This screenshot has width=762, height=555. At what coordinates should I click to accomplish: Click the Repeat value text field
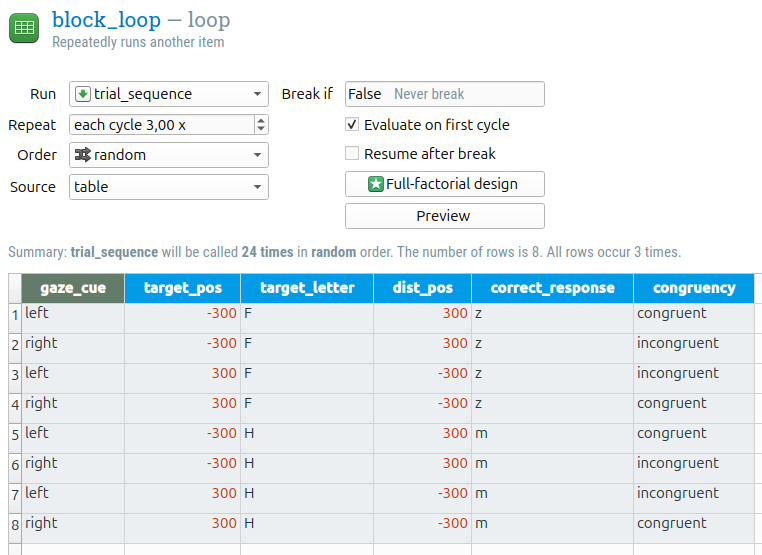pos(160,125)
